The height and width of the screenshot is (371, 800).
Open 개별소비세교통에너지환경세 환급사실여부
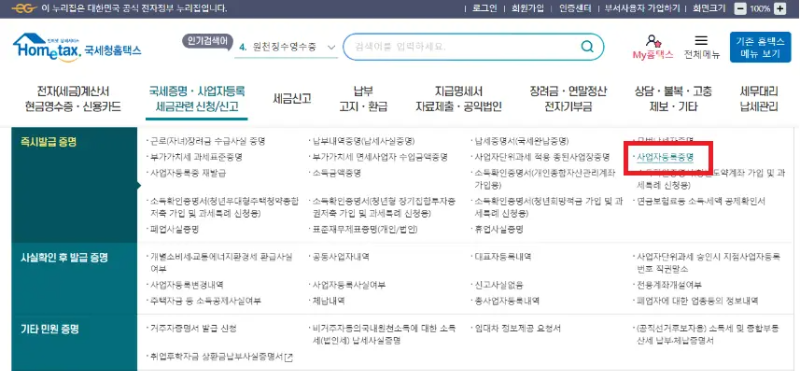click(x=220, y=262)
